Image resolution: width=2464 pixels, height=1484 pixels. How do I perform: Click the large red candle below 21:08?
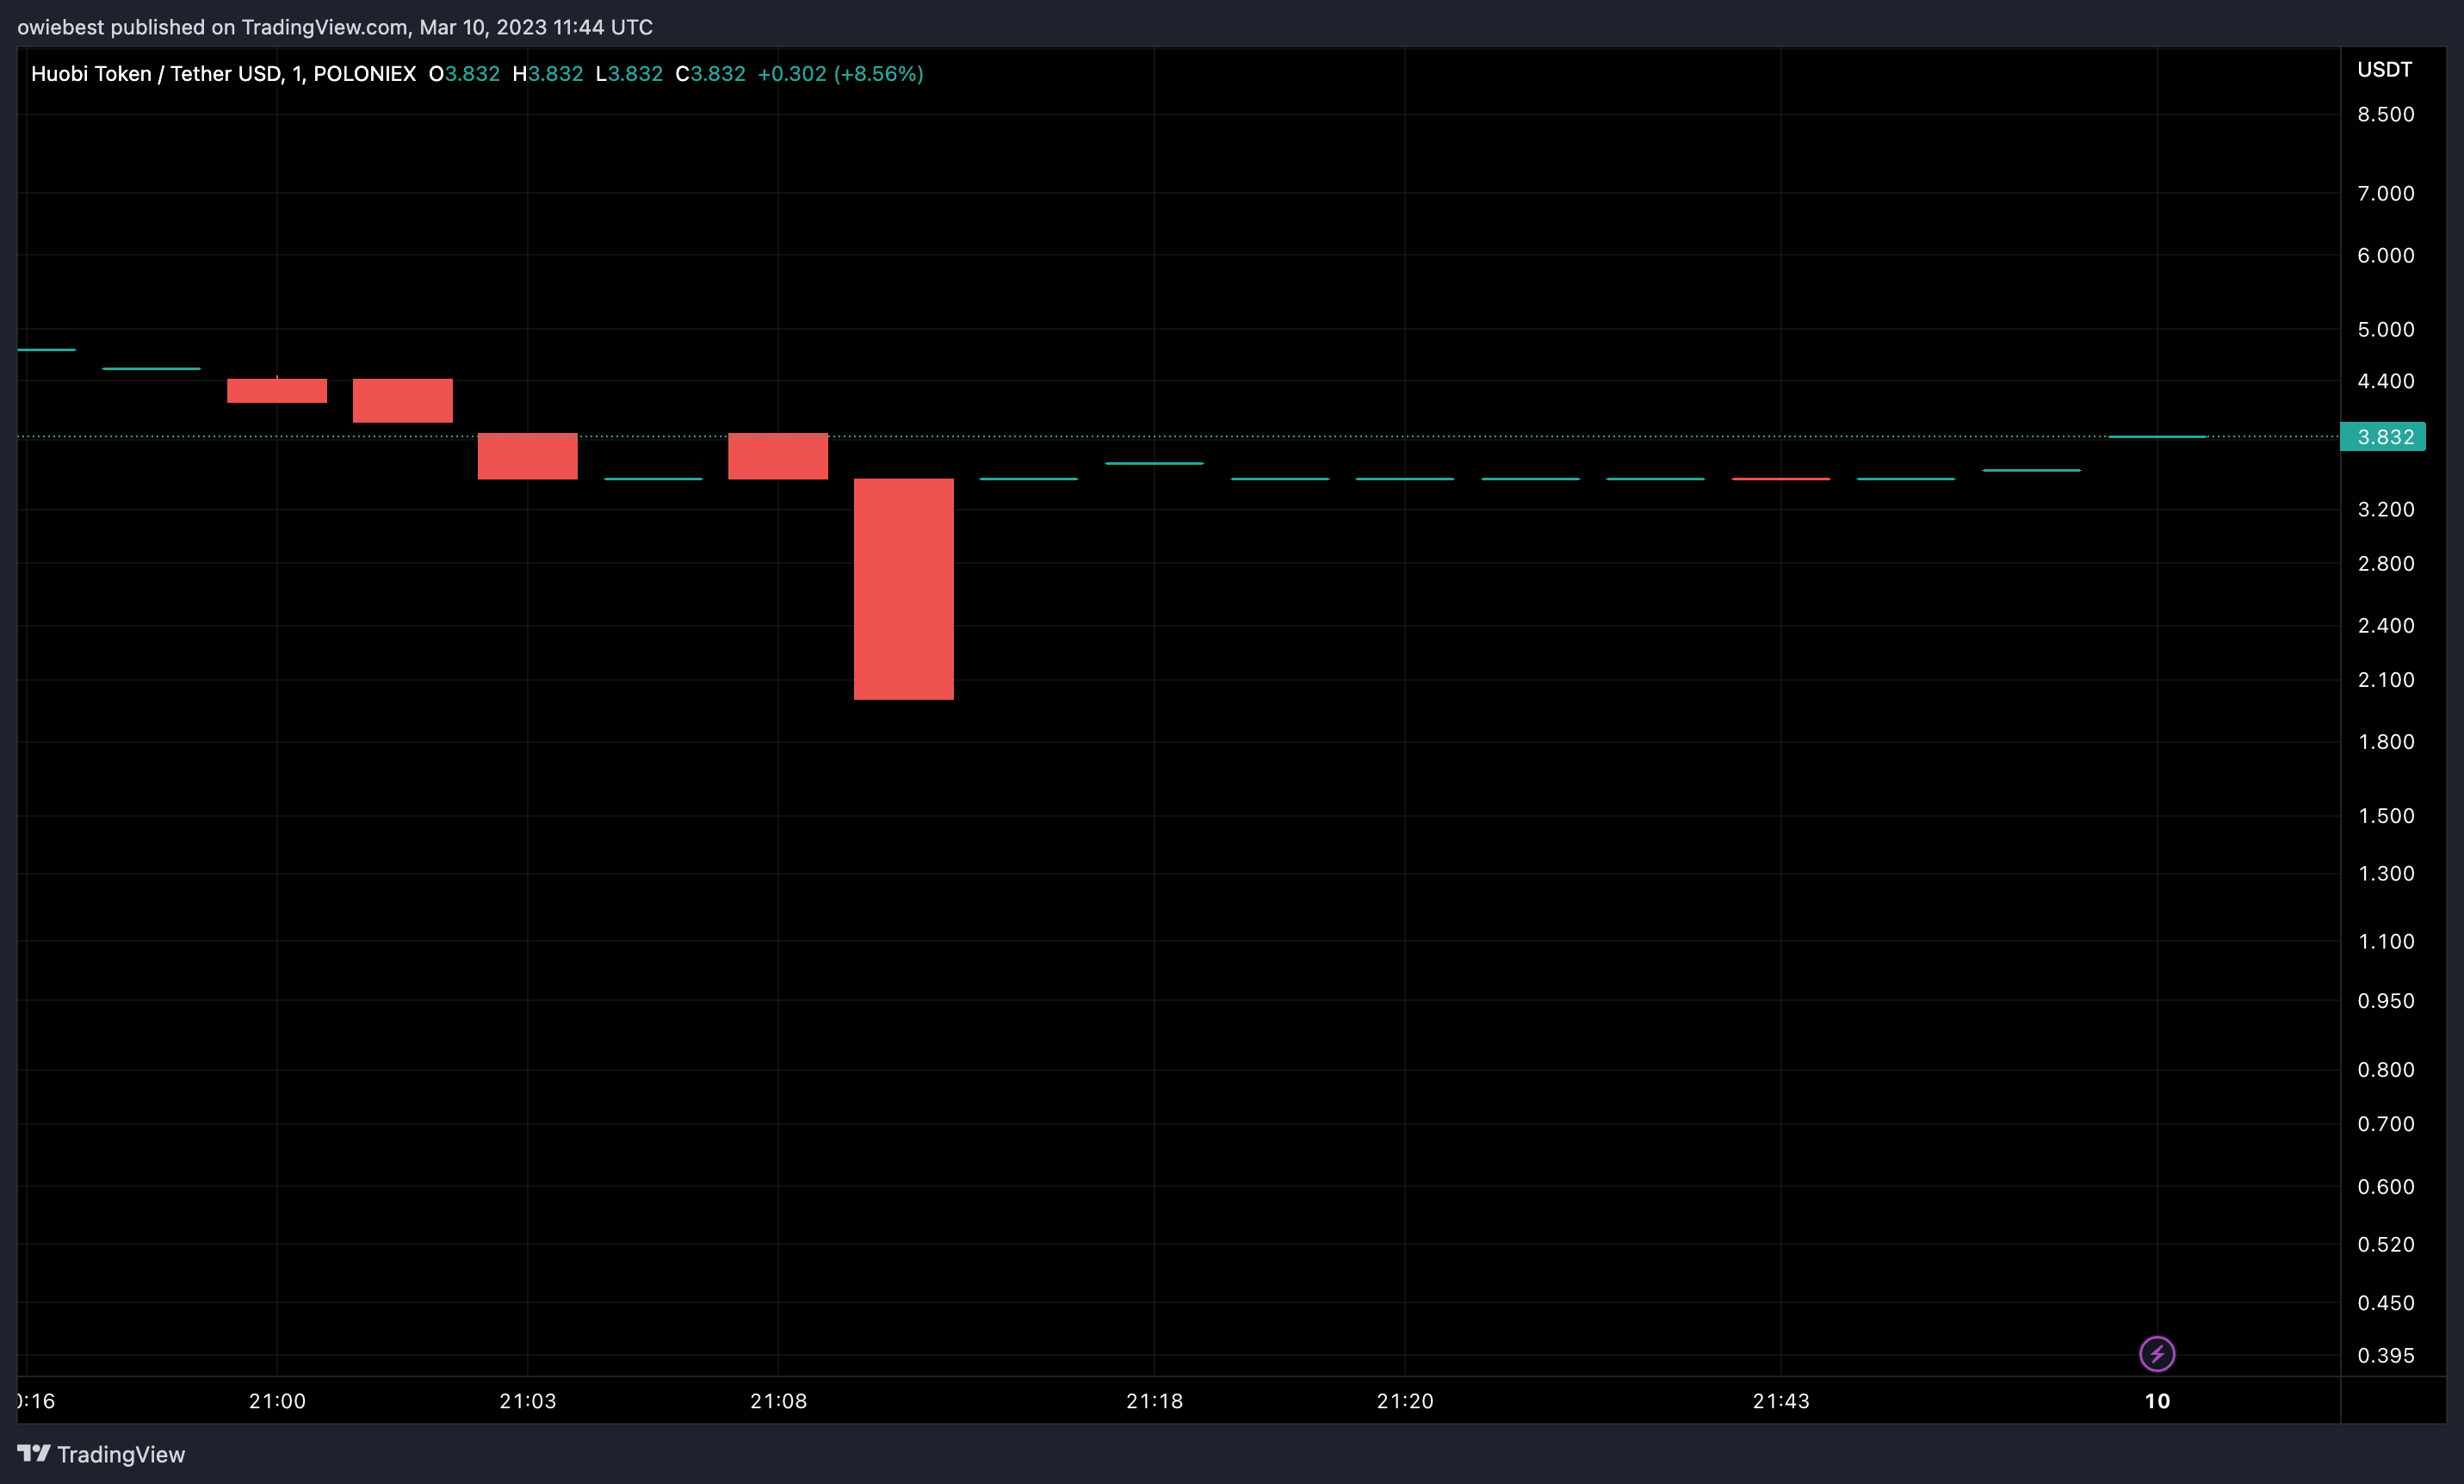[x=903, y=589]
